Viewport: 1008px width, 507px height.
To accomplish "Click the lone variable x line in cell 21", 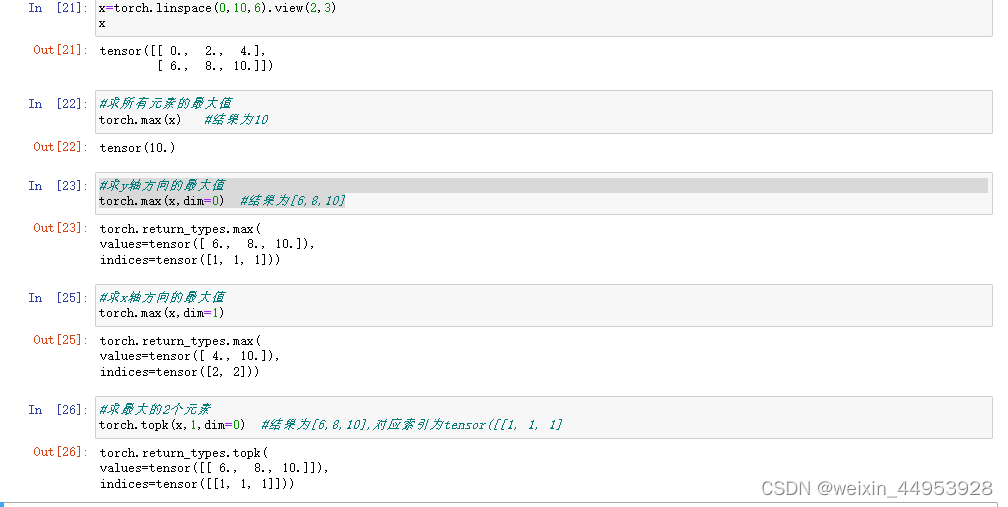I will 102,24.
